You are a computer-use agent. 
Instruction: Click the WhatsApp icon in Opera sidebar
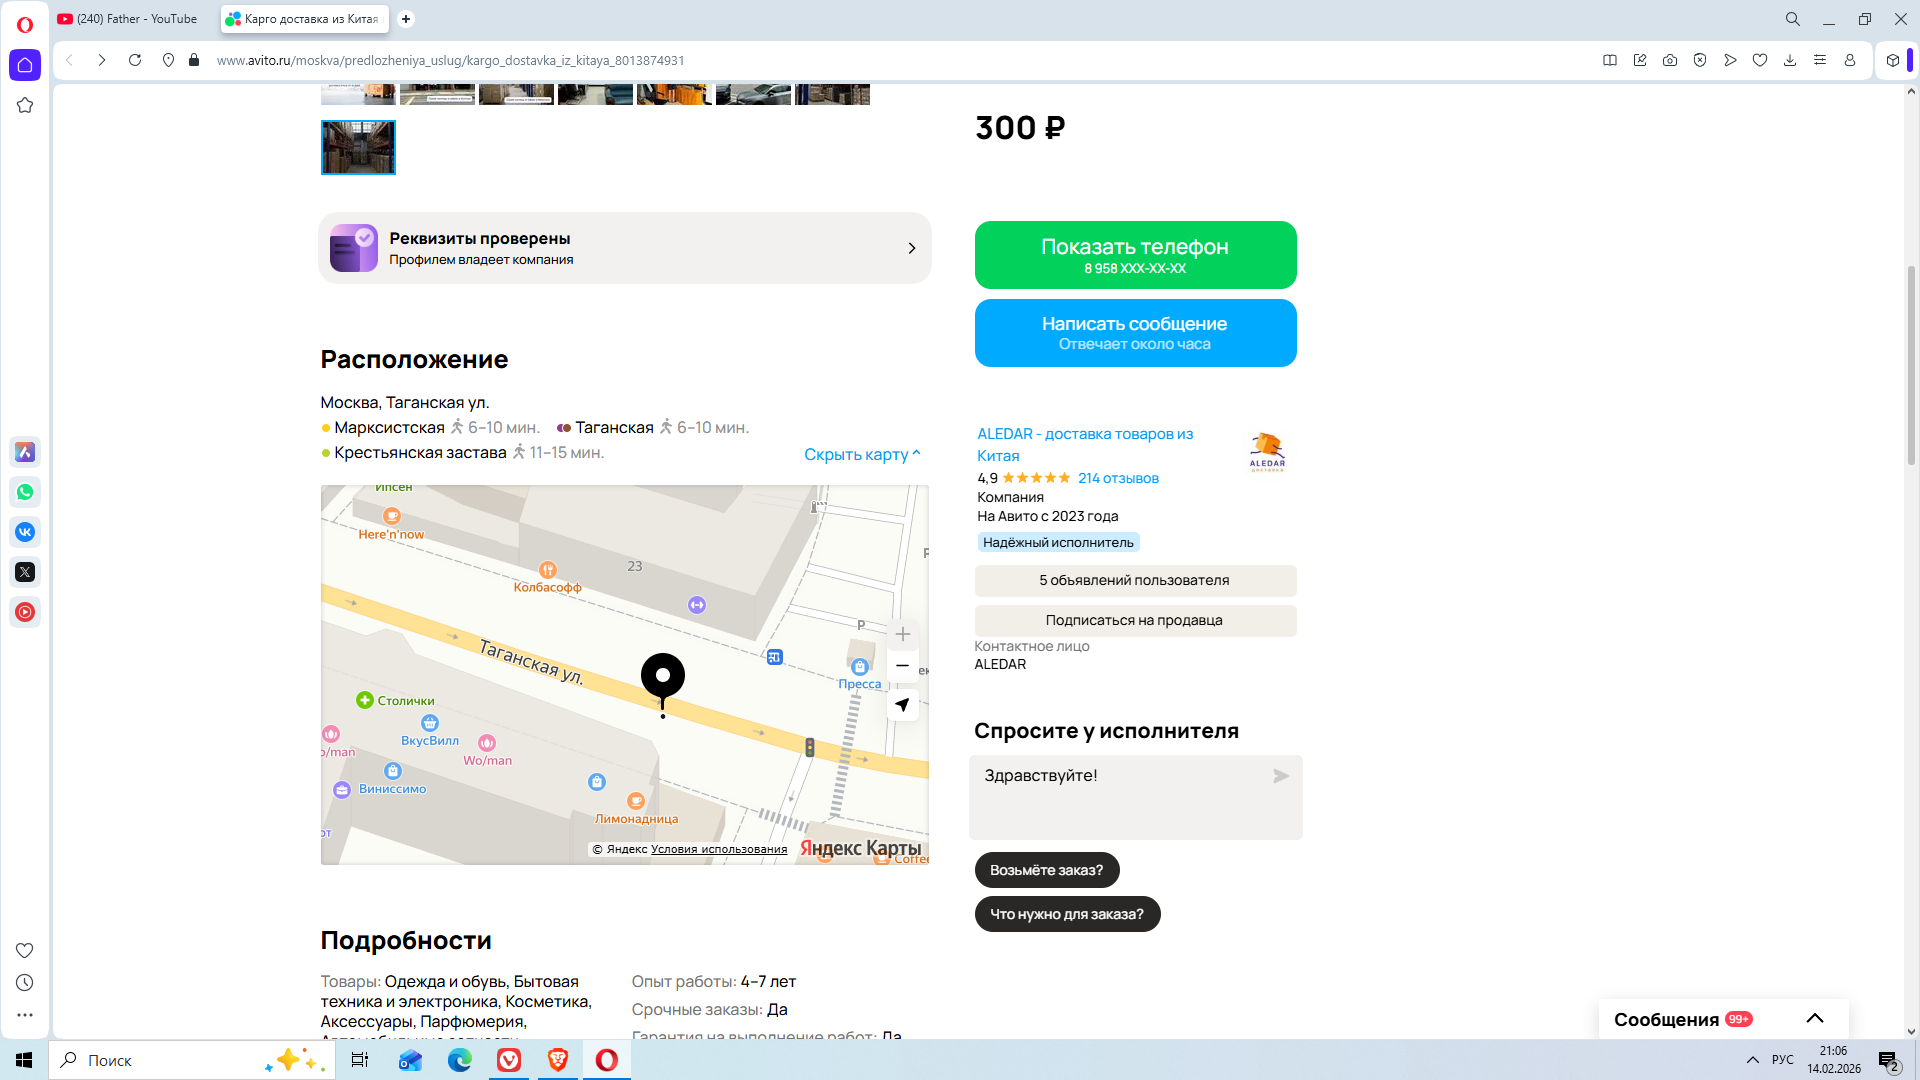pos(25,492)
